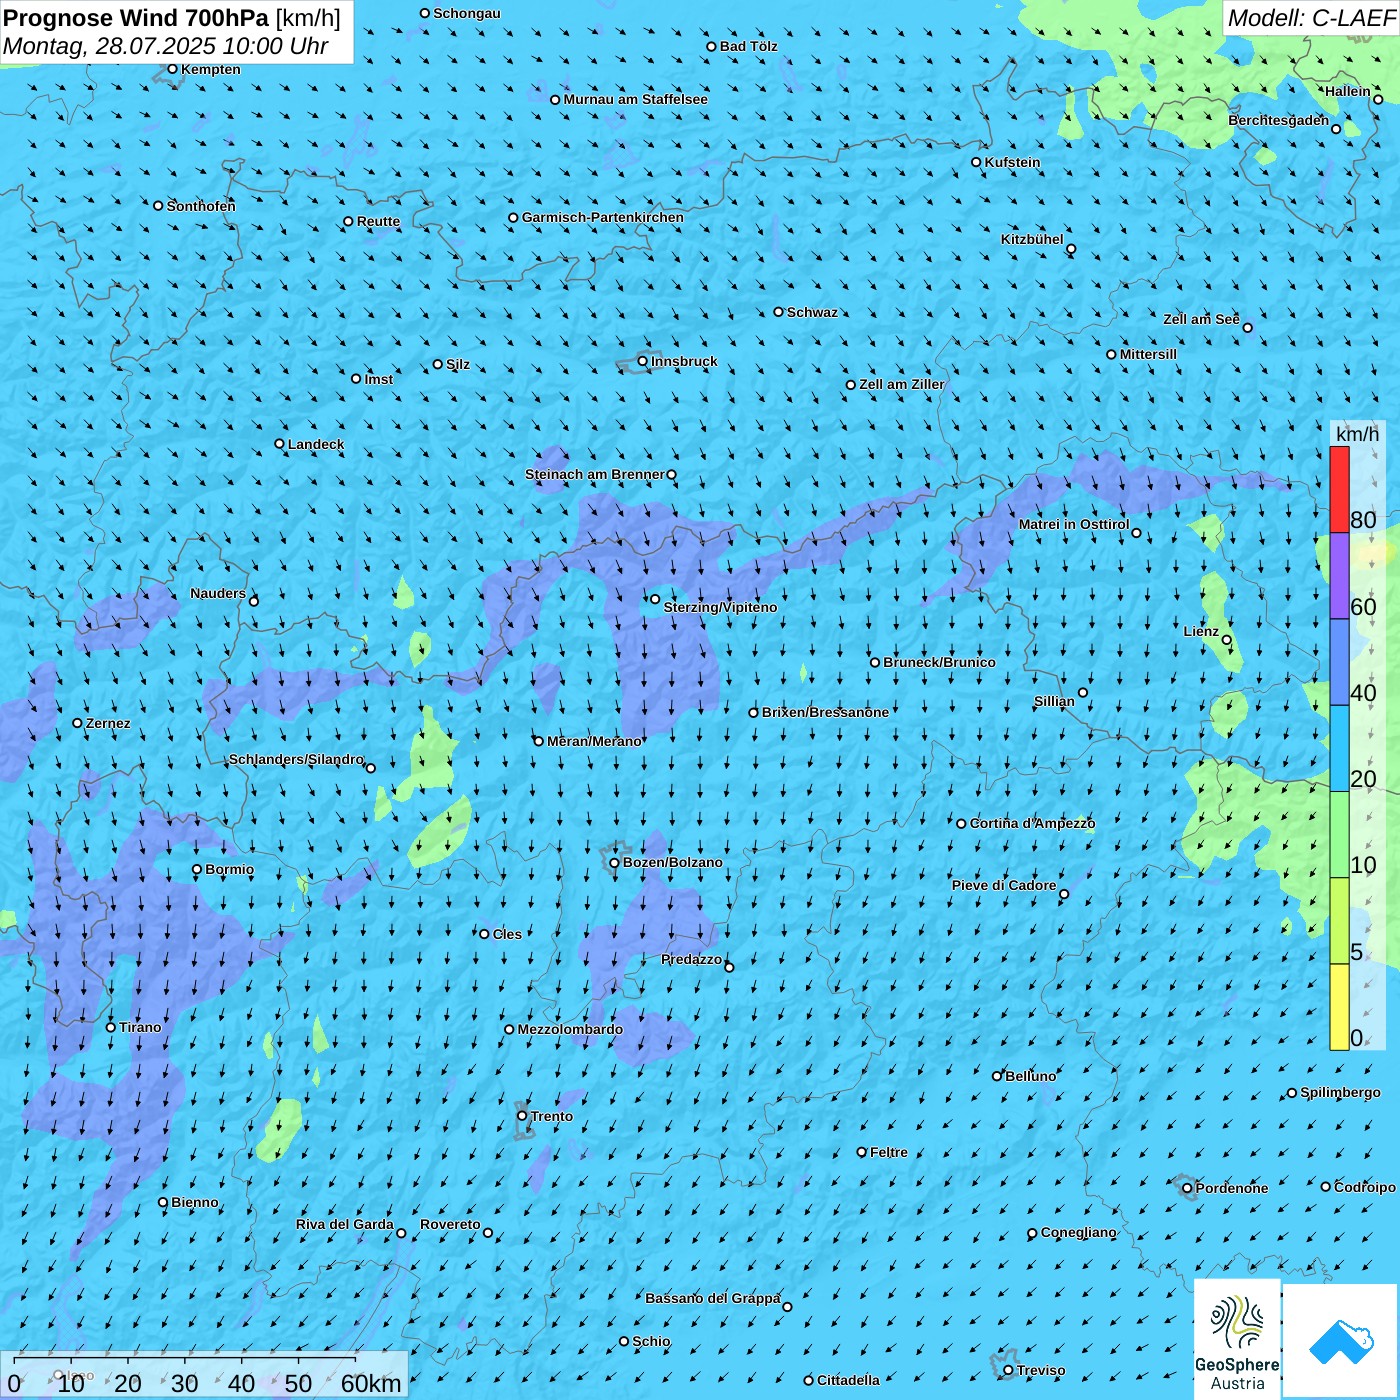The image size is (1400, 1400).
Task: Click the 'Spilimbergo' label
Action: [1340, 1092]
